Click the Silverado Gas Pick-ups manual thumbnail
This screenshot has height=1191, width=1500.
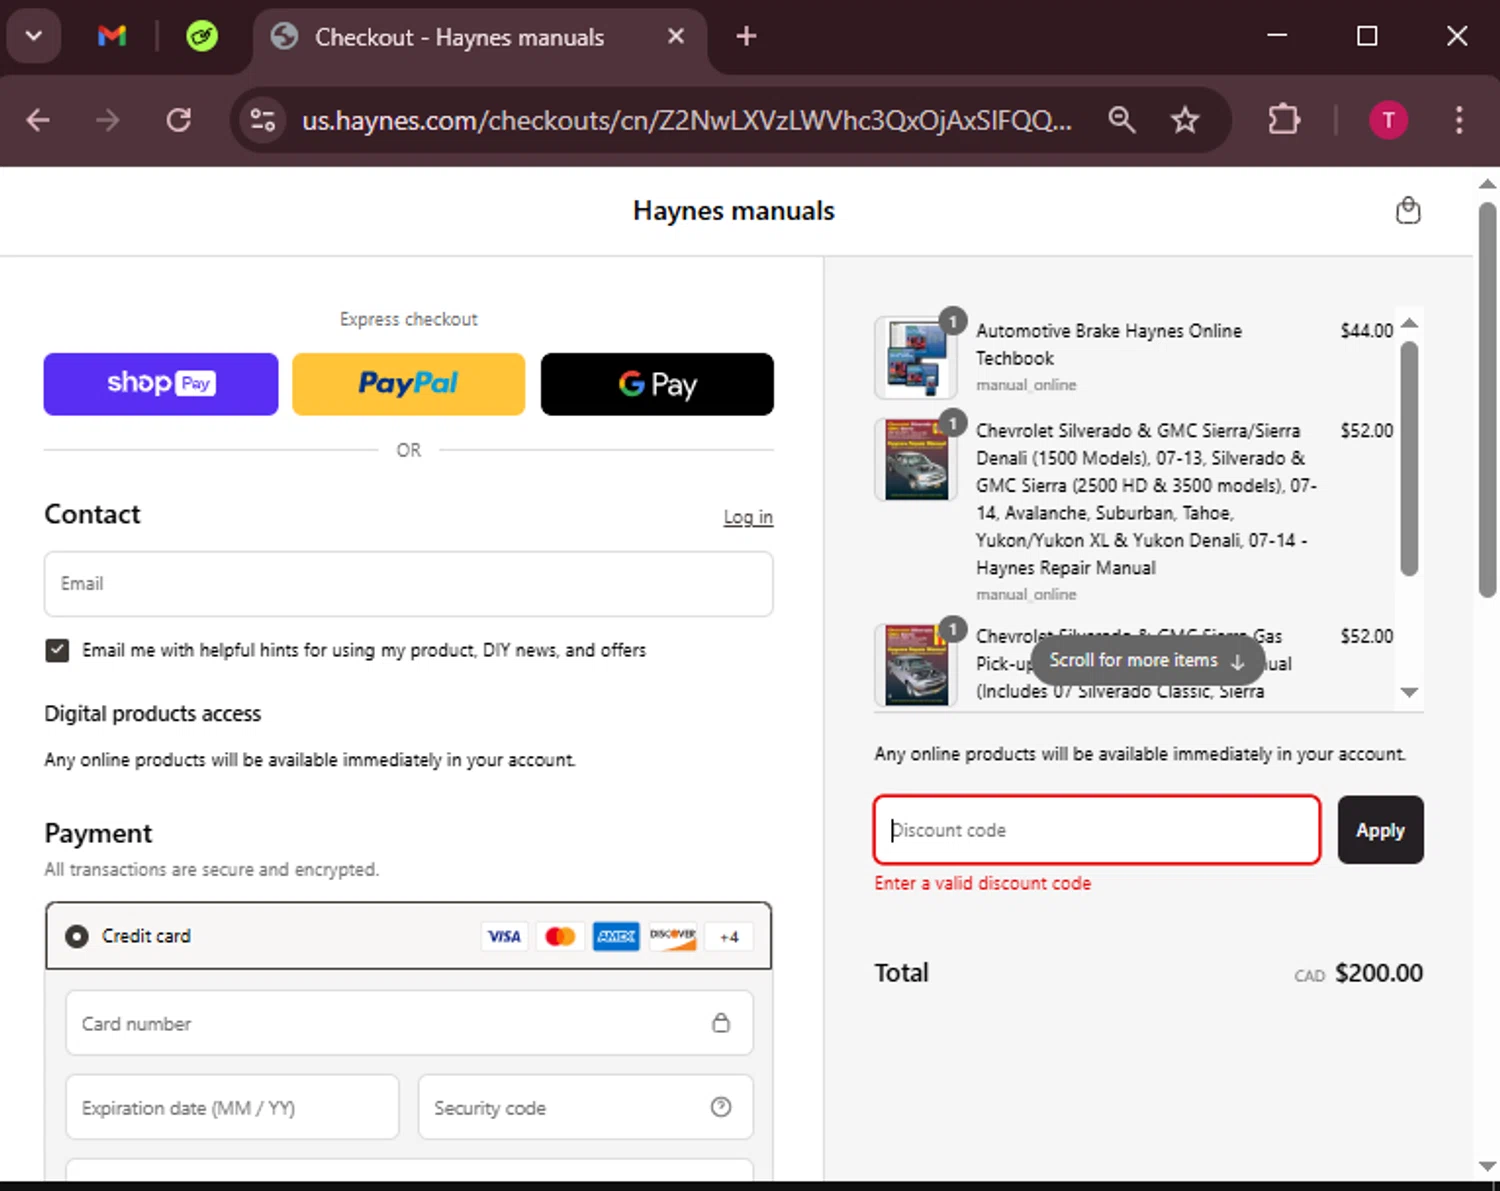[914, 665]
